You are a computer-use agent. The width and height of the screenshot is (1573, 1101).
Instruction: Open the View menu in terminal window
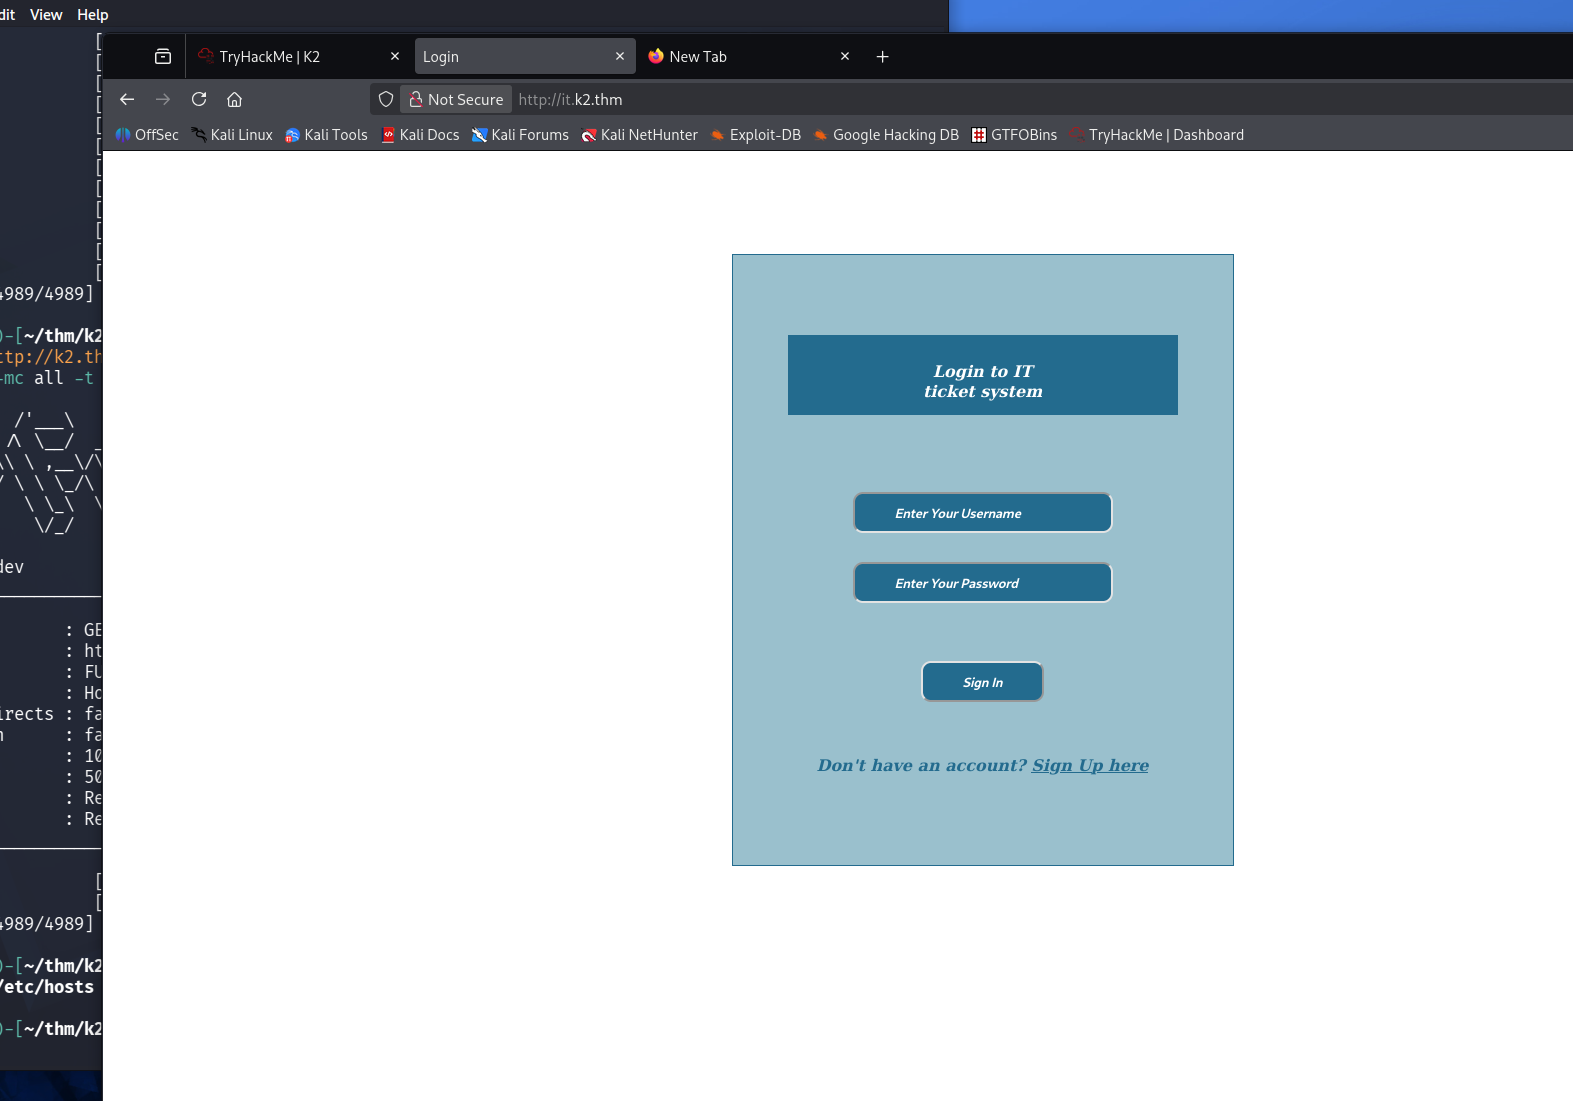pyautogui.click(x=46, y=15)
